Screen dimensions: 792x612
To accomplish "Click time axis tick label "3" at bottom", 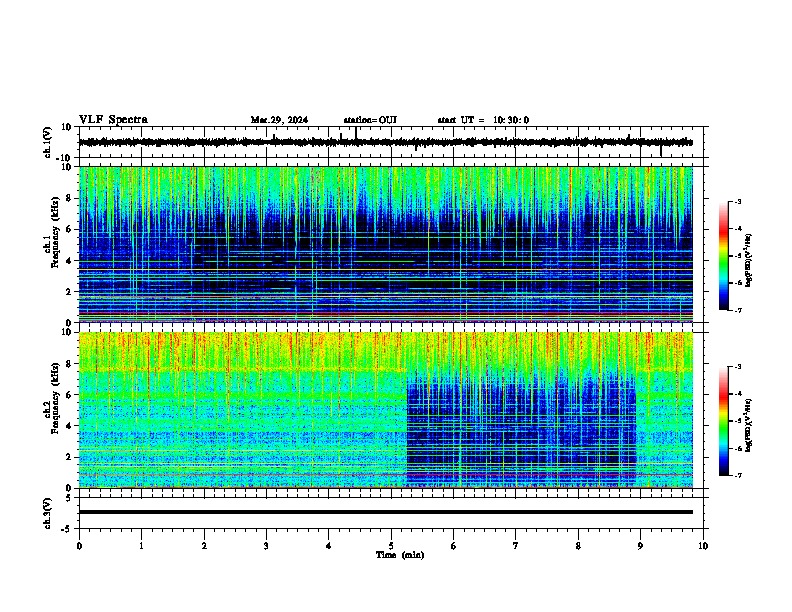I will (266, 545).
